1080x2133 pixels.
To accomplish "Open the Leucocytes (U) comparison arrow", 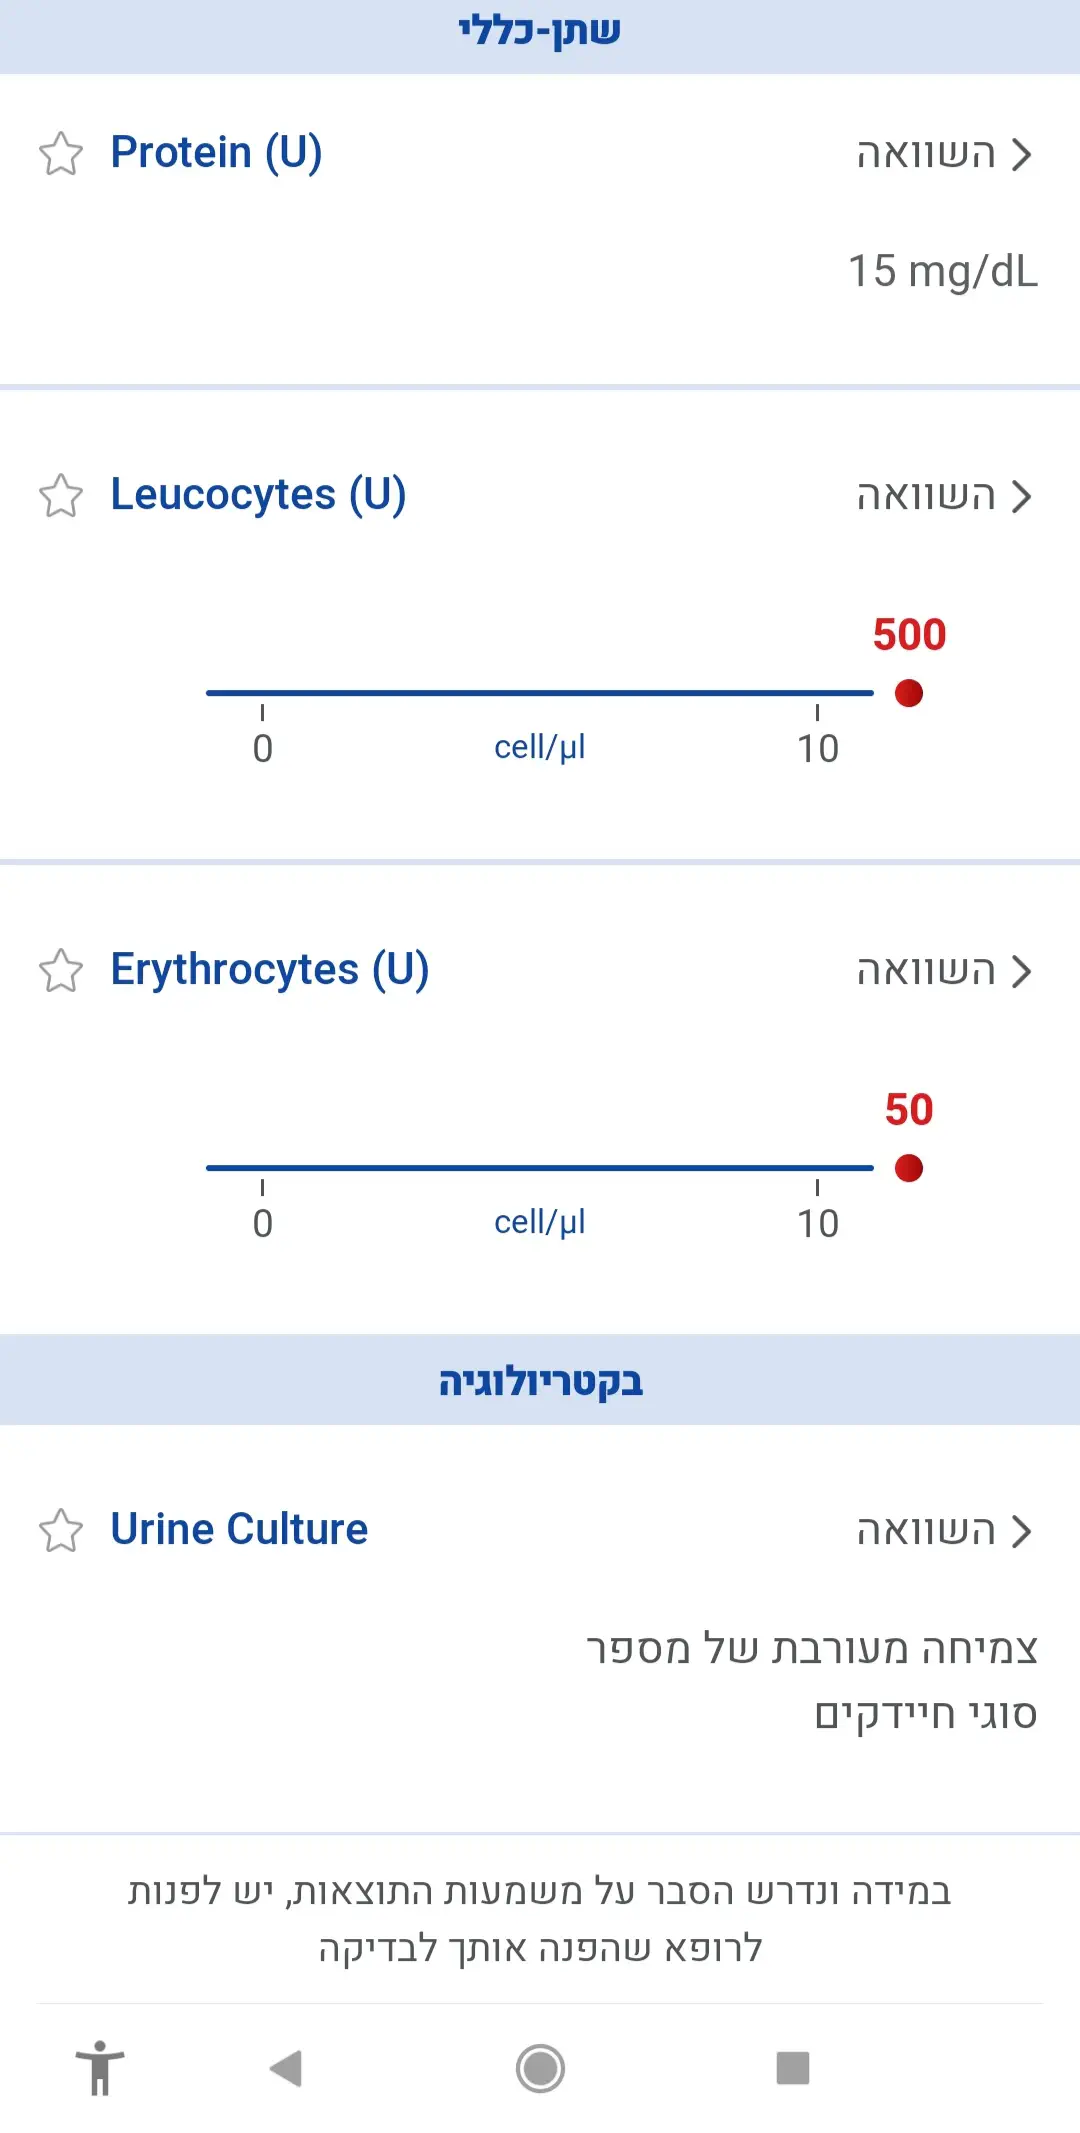I will tap(1020, 497).
